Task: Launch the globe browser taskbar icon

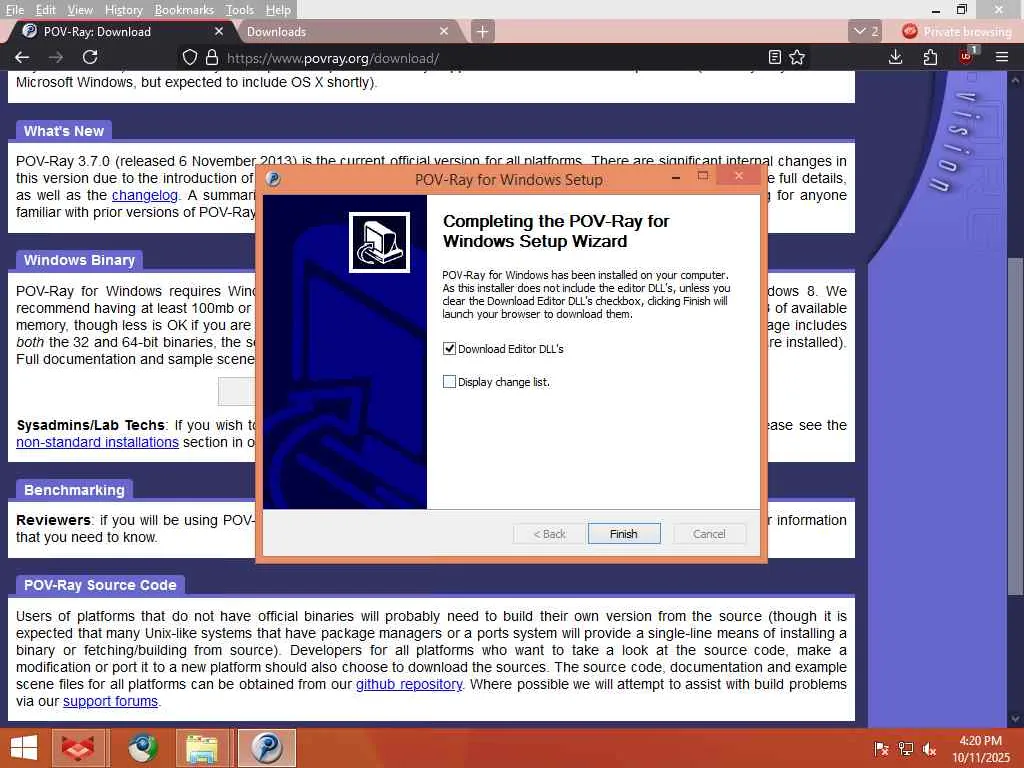Action: click(142, 748)
